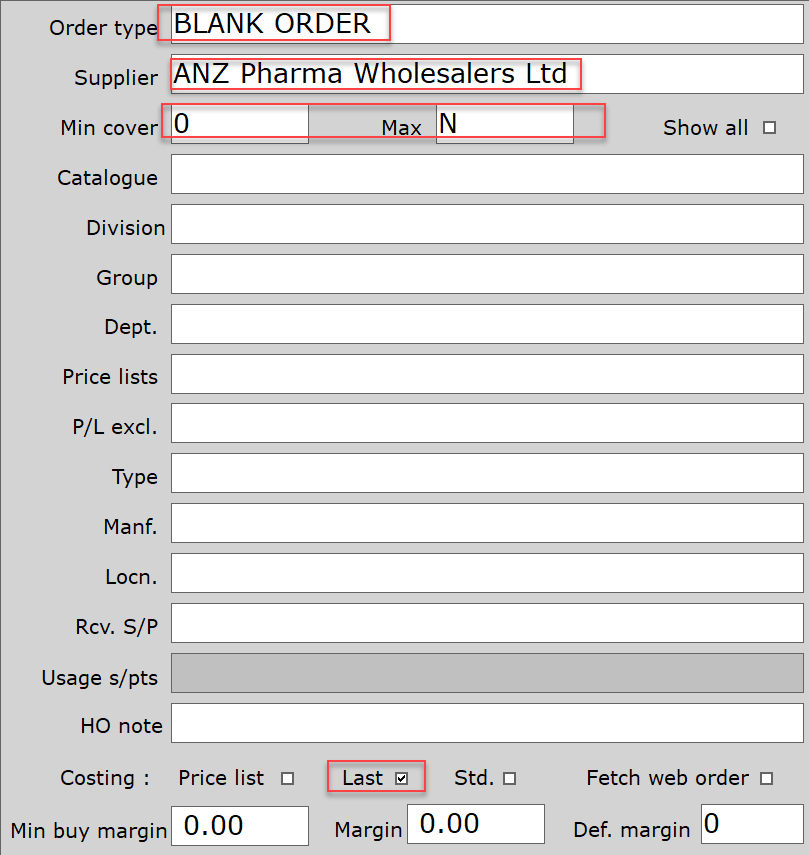
Task: Click the Min cover input box
Action: click(x=240, y=124)
